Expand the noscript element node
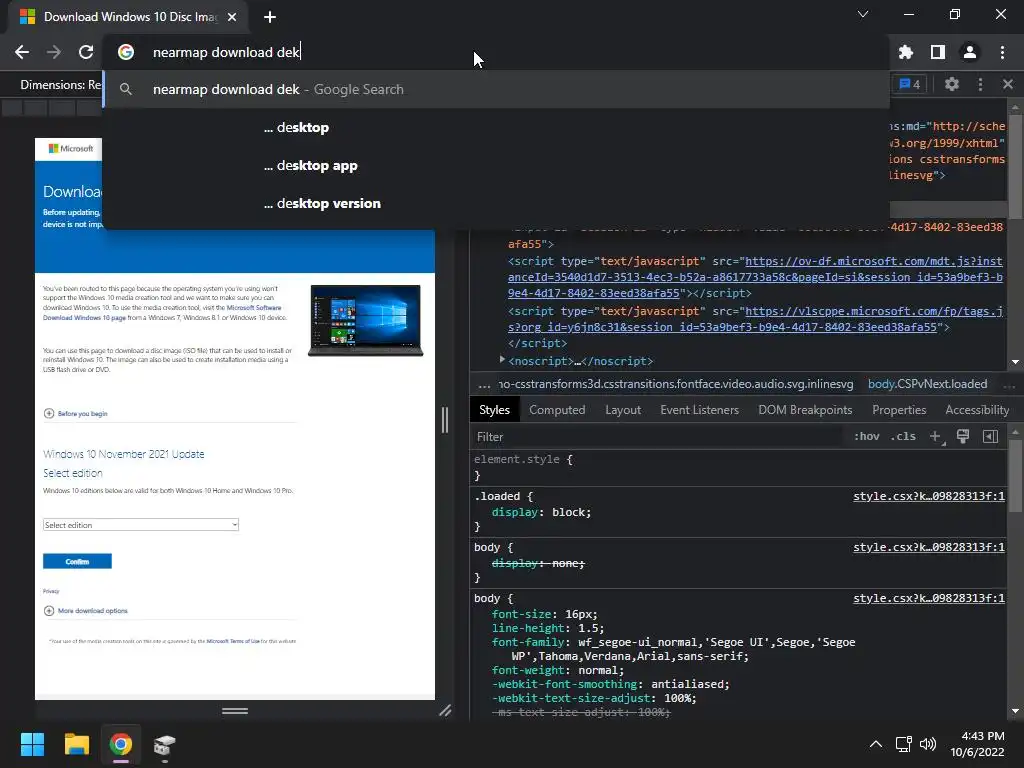 pyautogui.click(x=502, y=360)
